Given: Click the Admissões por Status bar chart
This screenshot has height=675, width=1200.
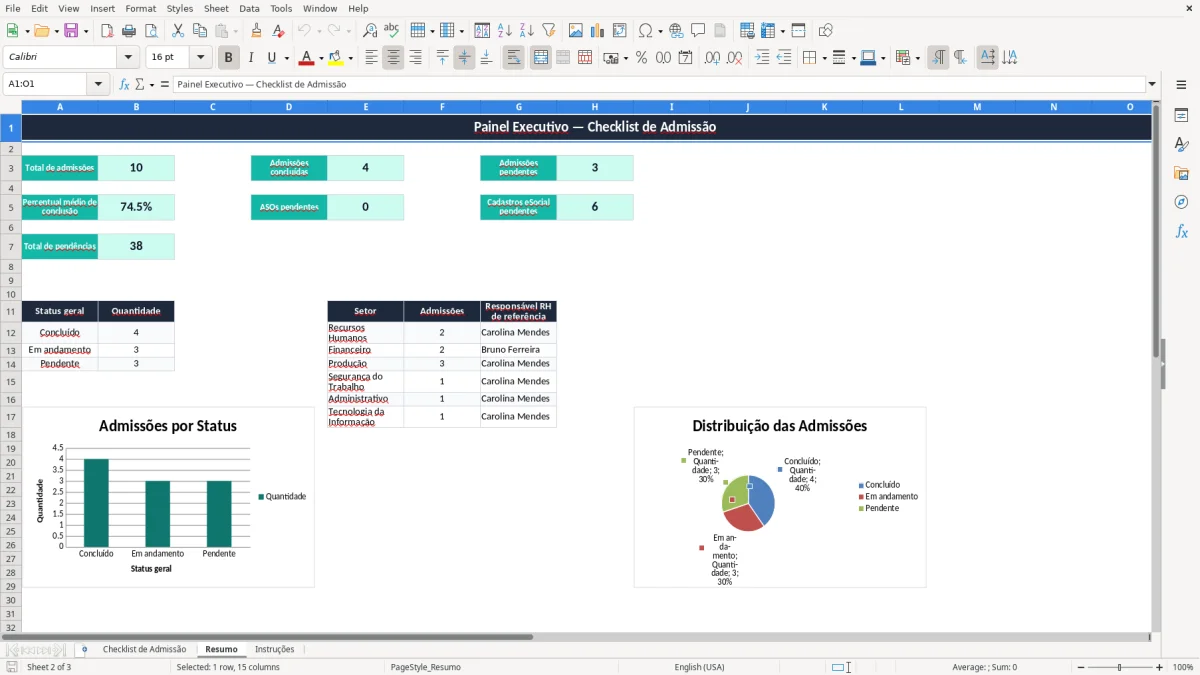Looking at the screenshot, I should [168, 497].
